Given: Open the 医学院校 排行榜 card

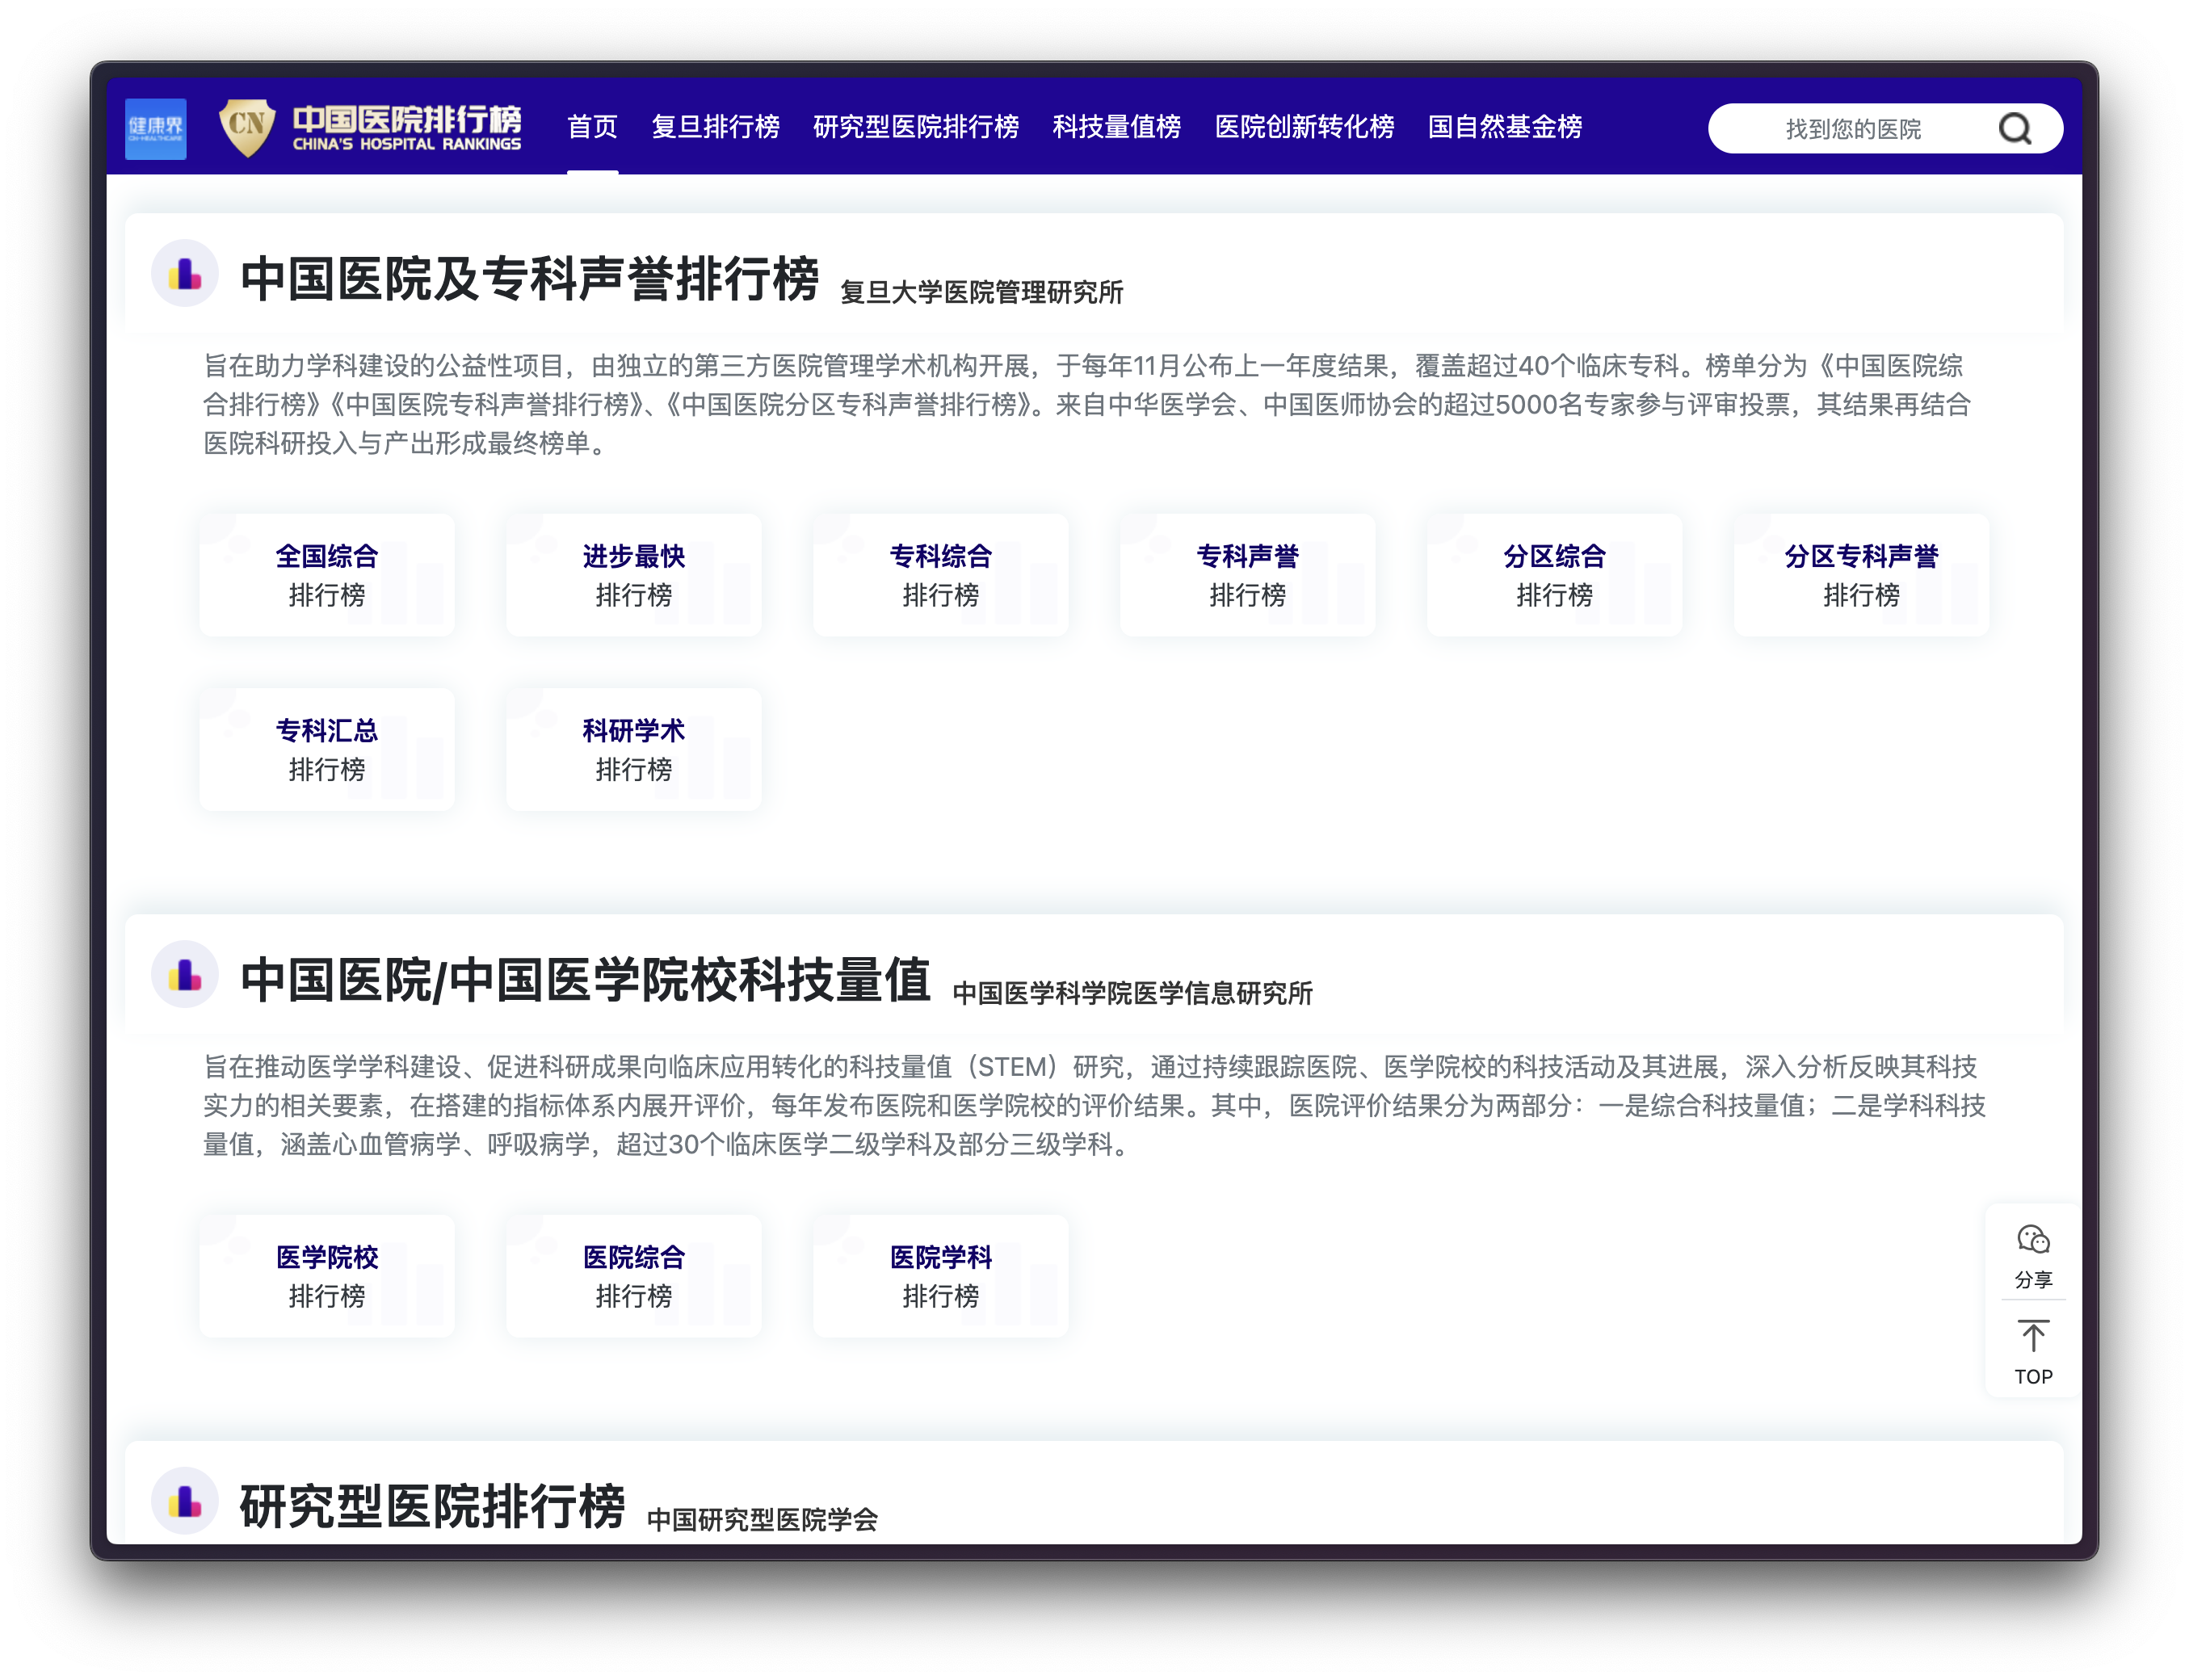Looking at the screenshot, I should click(327, 1276).
